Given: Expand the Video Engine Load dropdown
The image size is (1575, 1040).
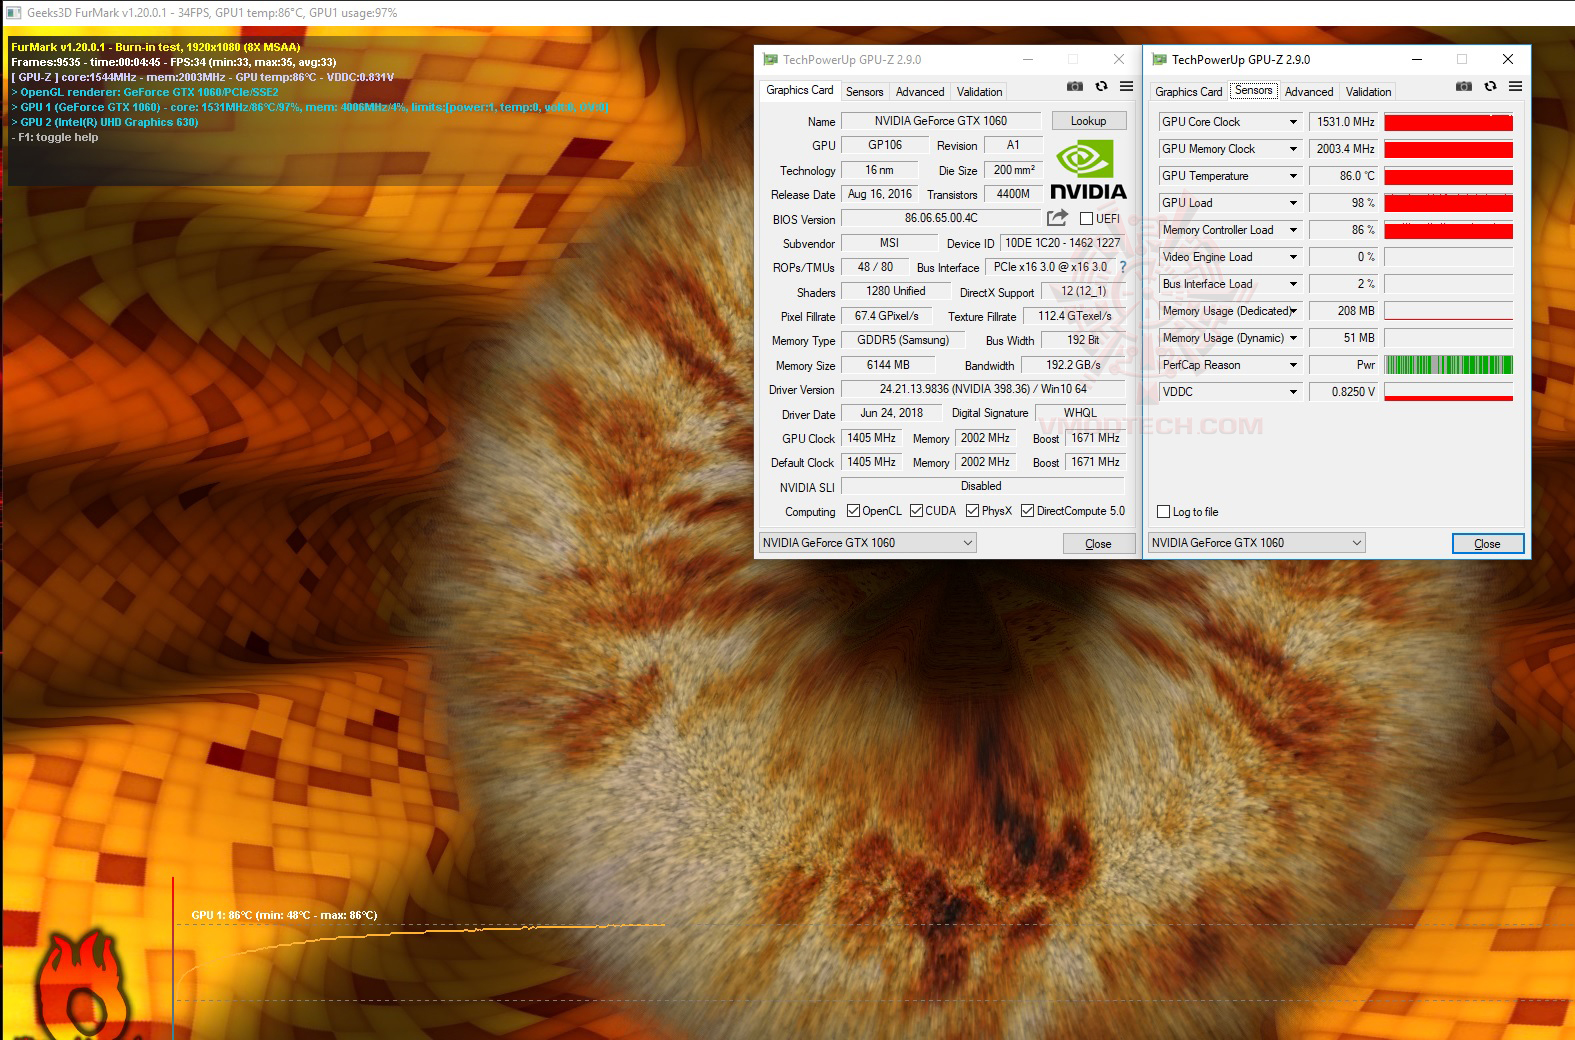Looking at the screenshot, I should [x=1293, y=257].
